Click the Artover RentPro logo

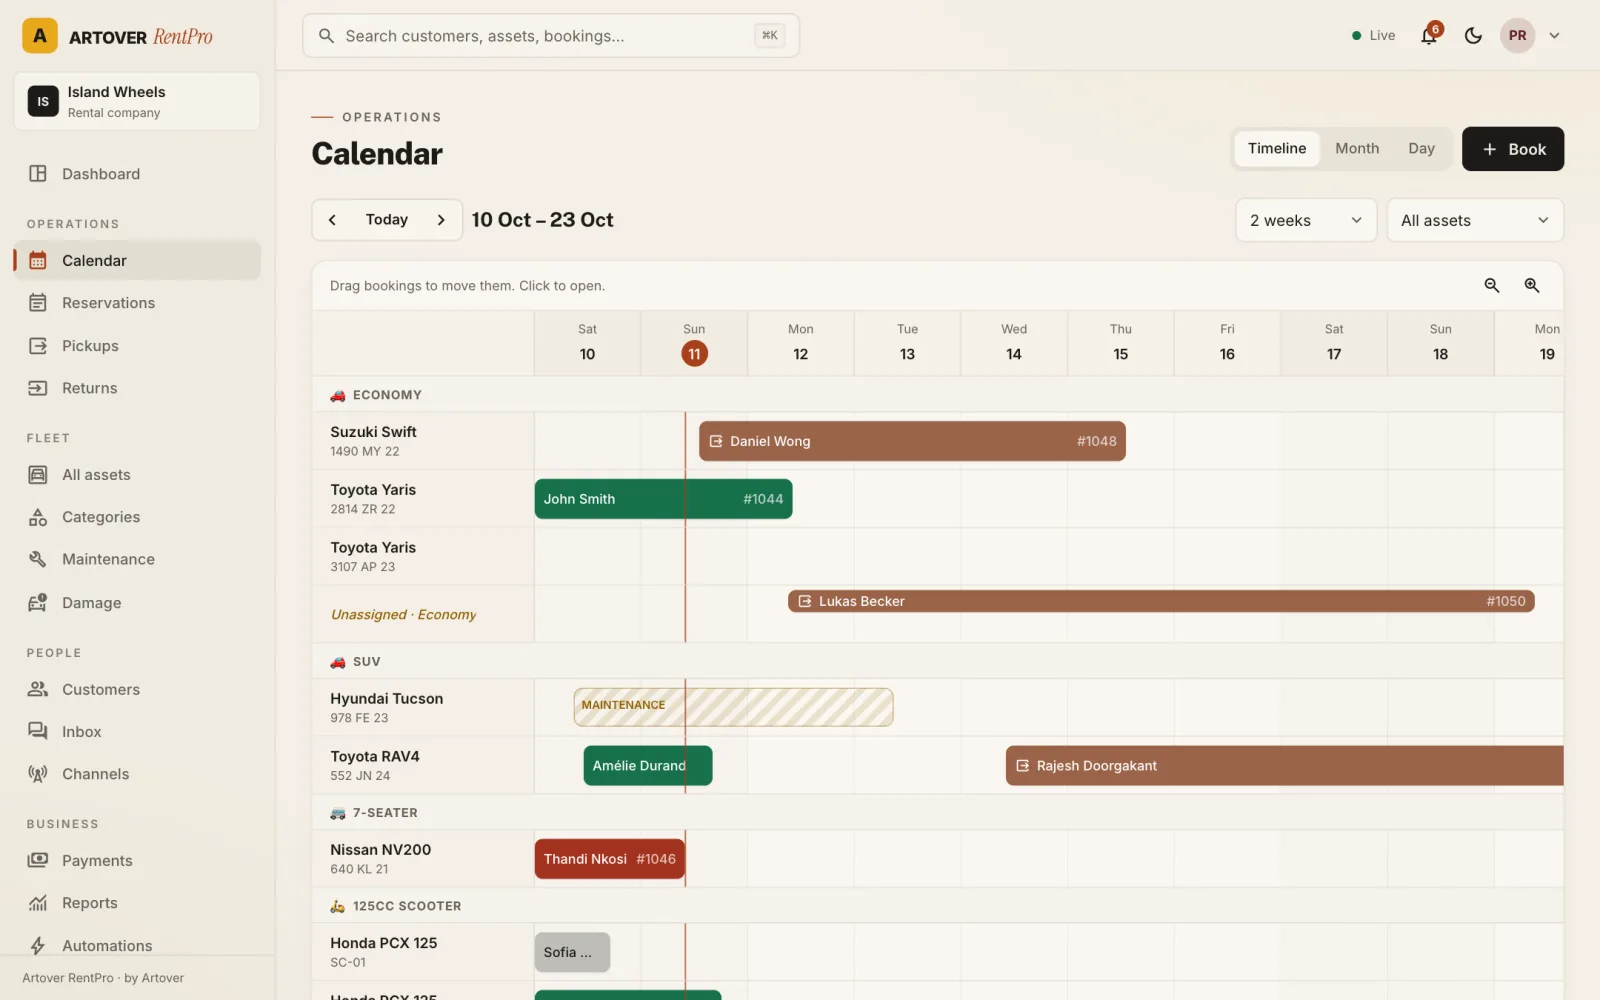(x=117, y=36)
